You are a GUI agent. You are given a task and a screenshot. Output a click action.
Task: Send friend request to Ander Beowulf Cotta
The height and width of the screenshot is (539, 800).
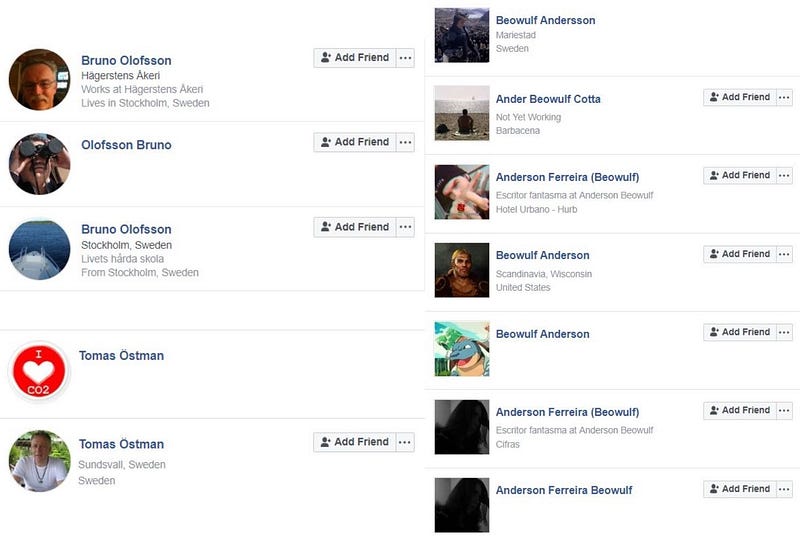(740, 97)
